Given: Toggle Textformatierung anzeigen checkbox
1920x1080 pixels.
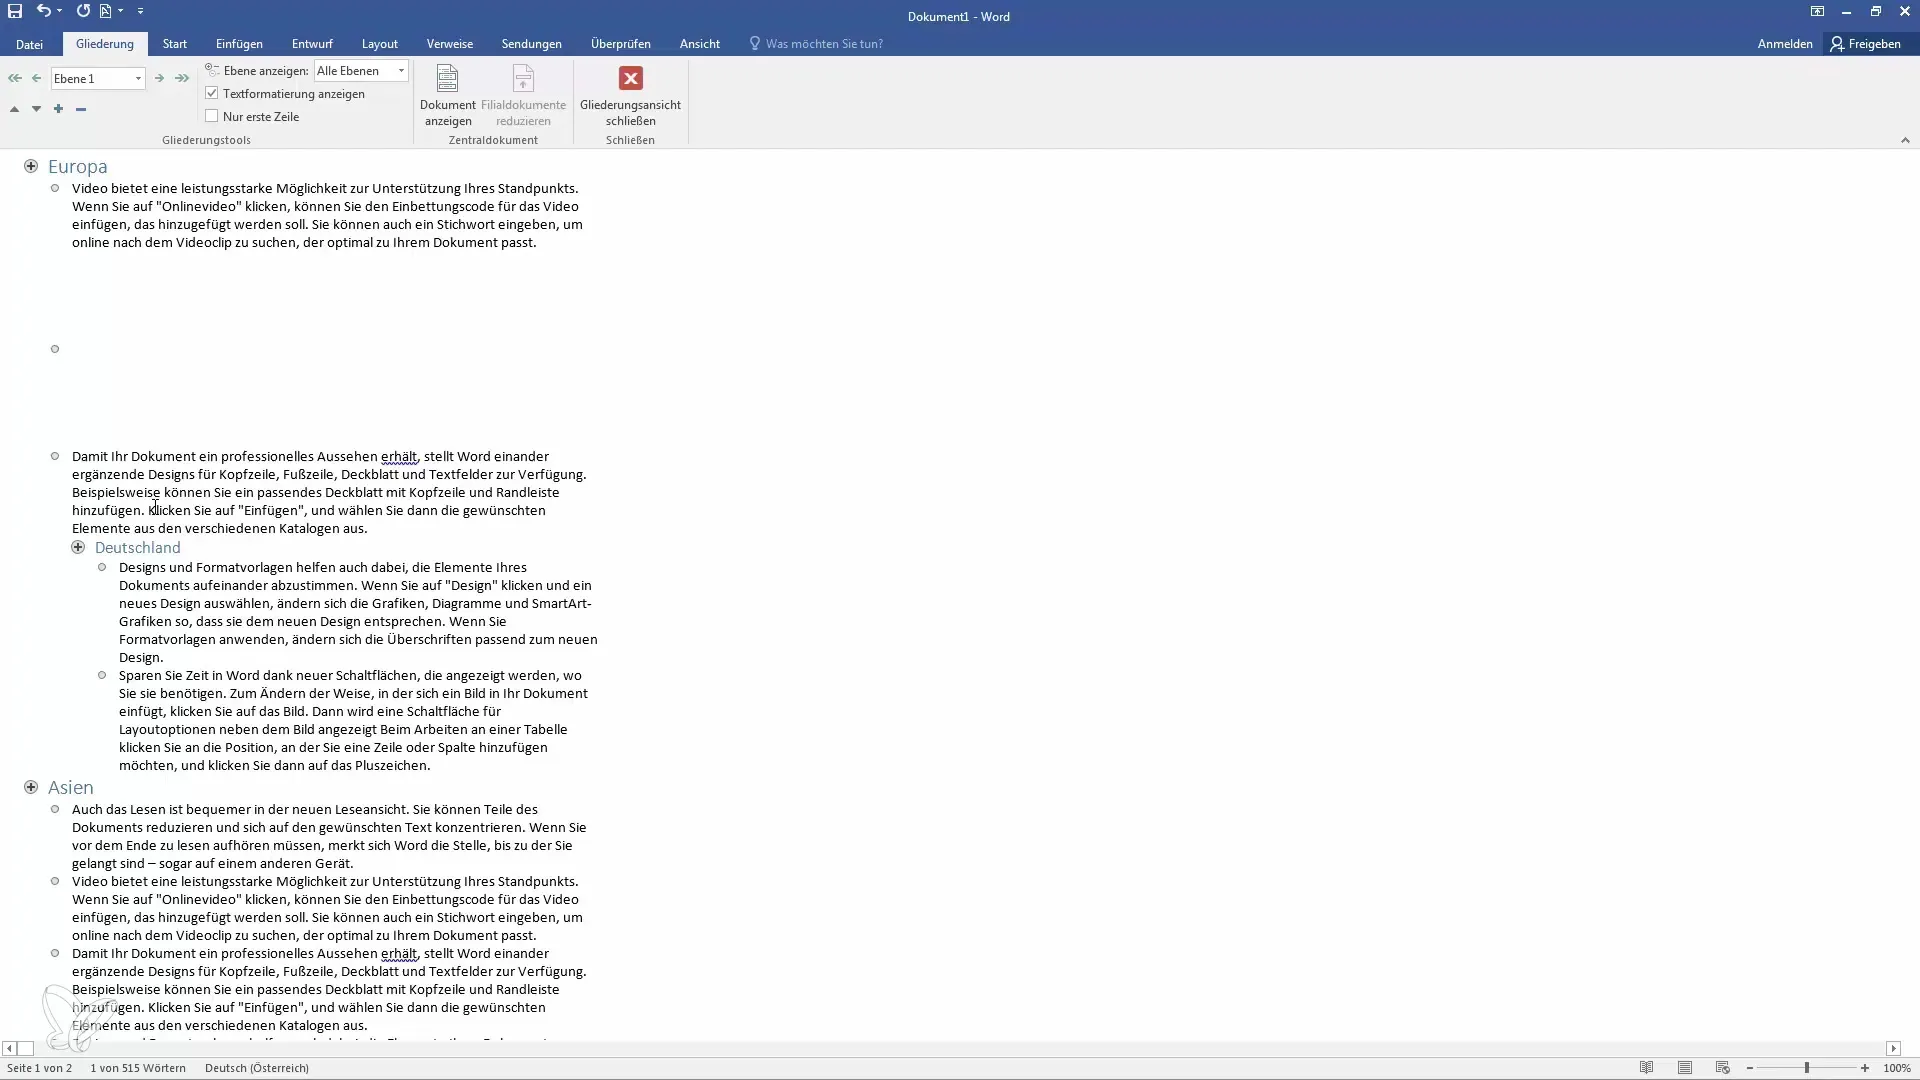Looking at the screenshot, I should pos(212,93).
